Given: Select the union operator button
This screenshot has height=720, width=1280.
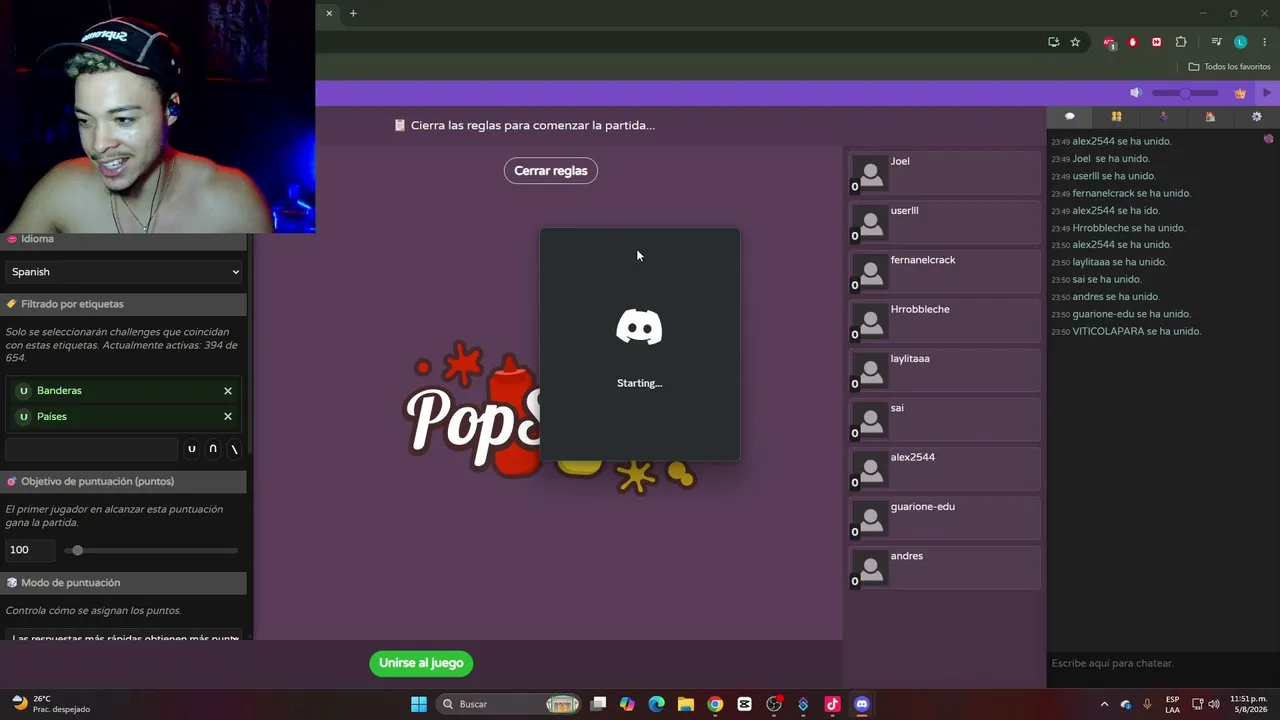Looking at the screenshot, I should point(192,450).
